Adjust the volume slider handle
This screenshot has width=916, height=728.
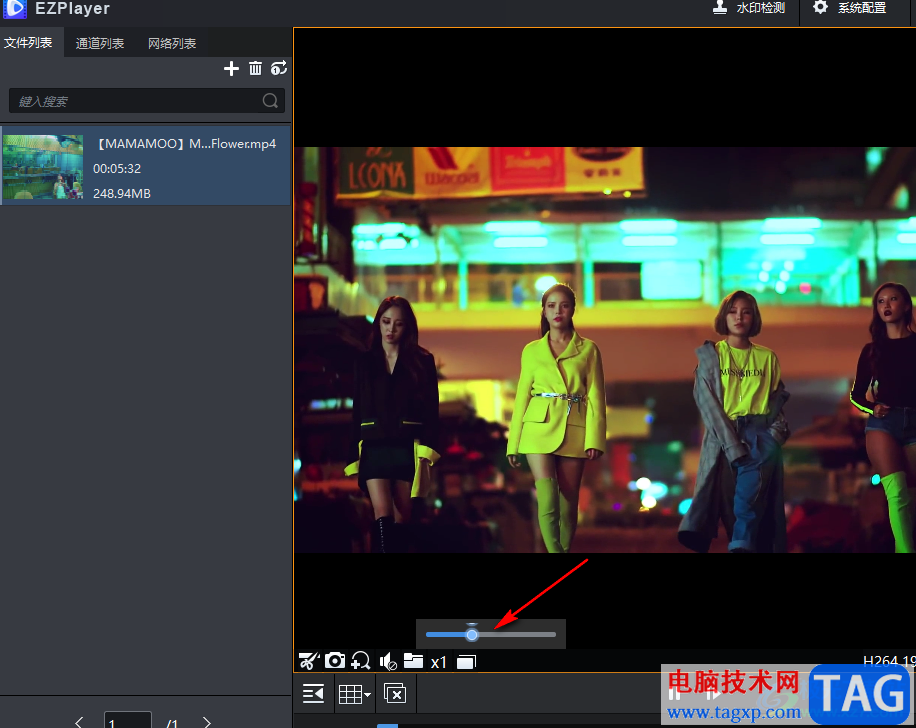click(x=472, y=635)
